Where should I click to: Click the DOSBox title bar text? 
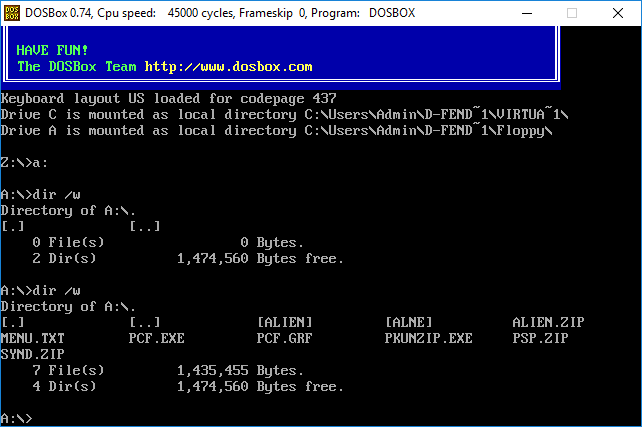(x=220, y=13)
